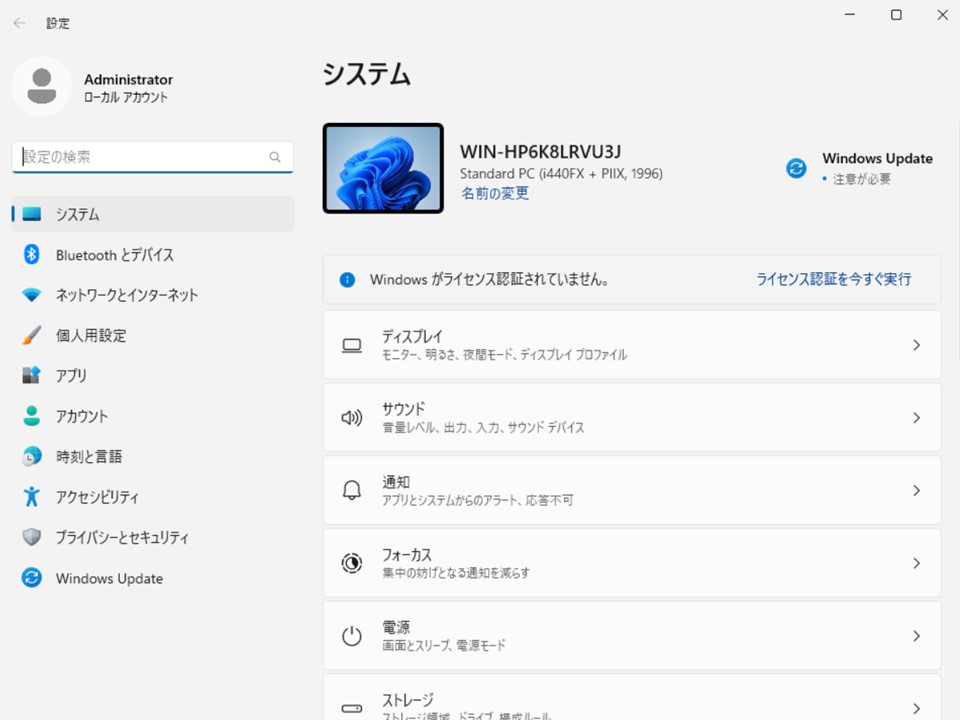Open the 電源 settings card
960x720 pixels.
pos(632,636)
